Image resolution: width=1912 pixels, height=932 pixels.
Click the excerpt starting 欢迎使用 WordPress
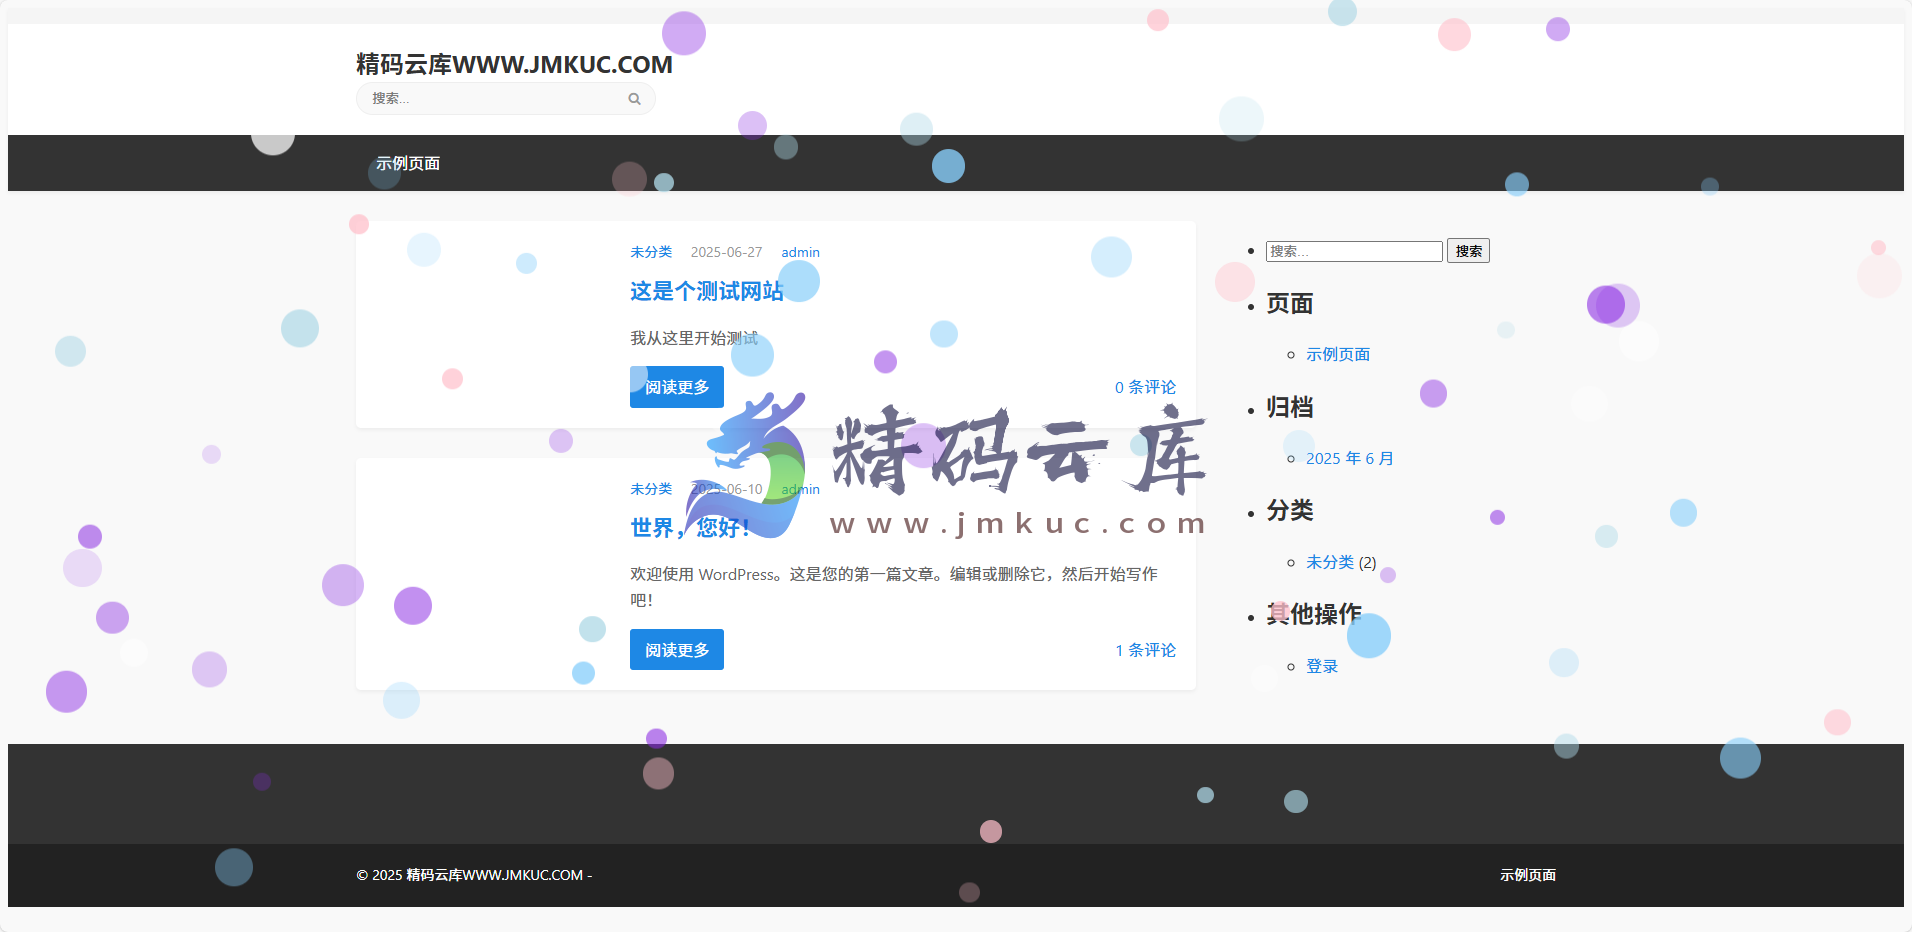pos(893,587)
